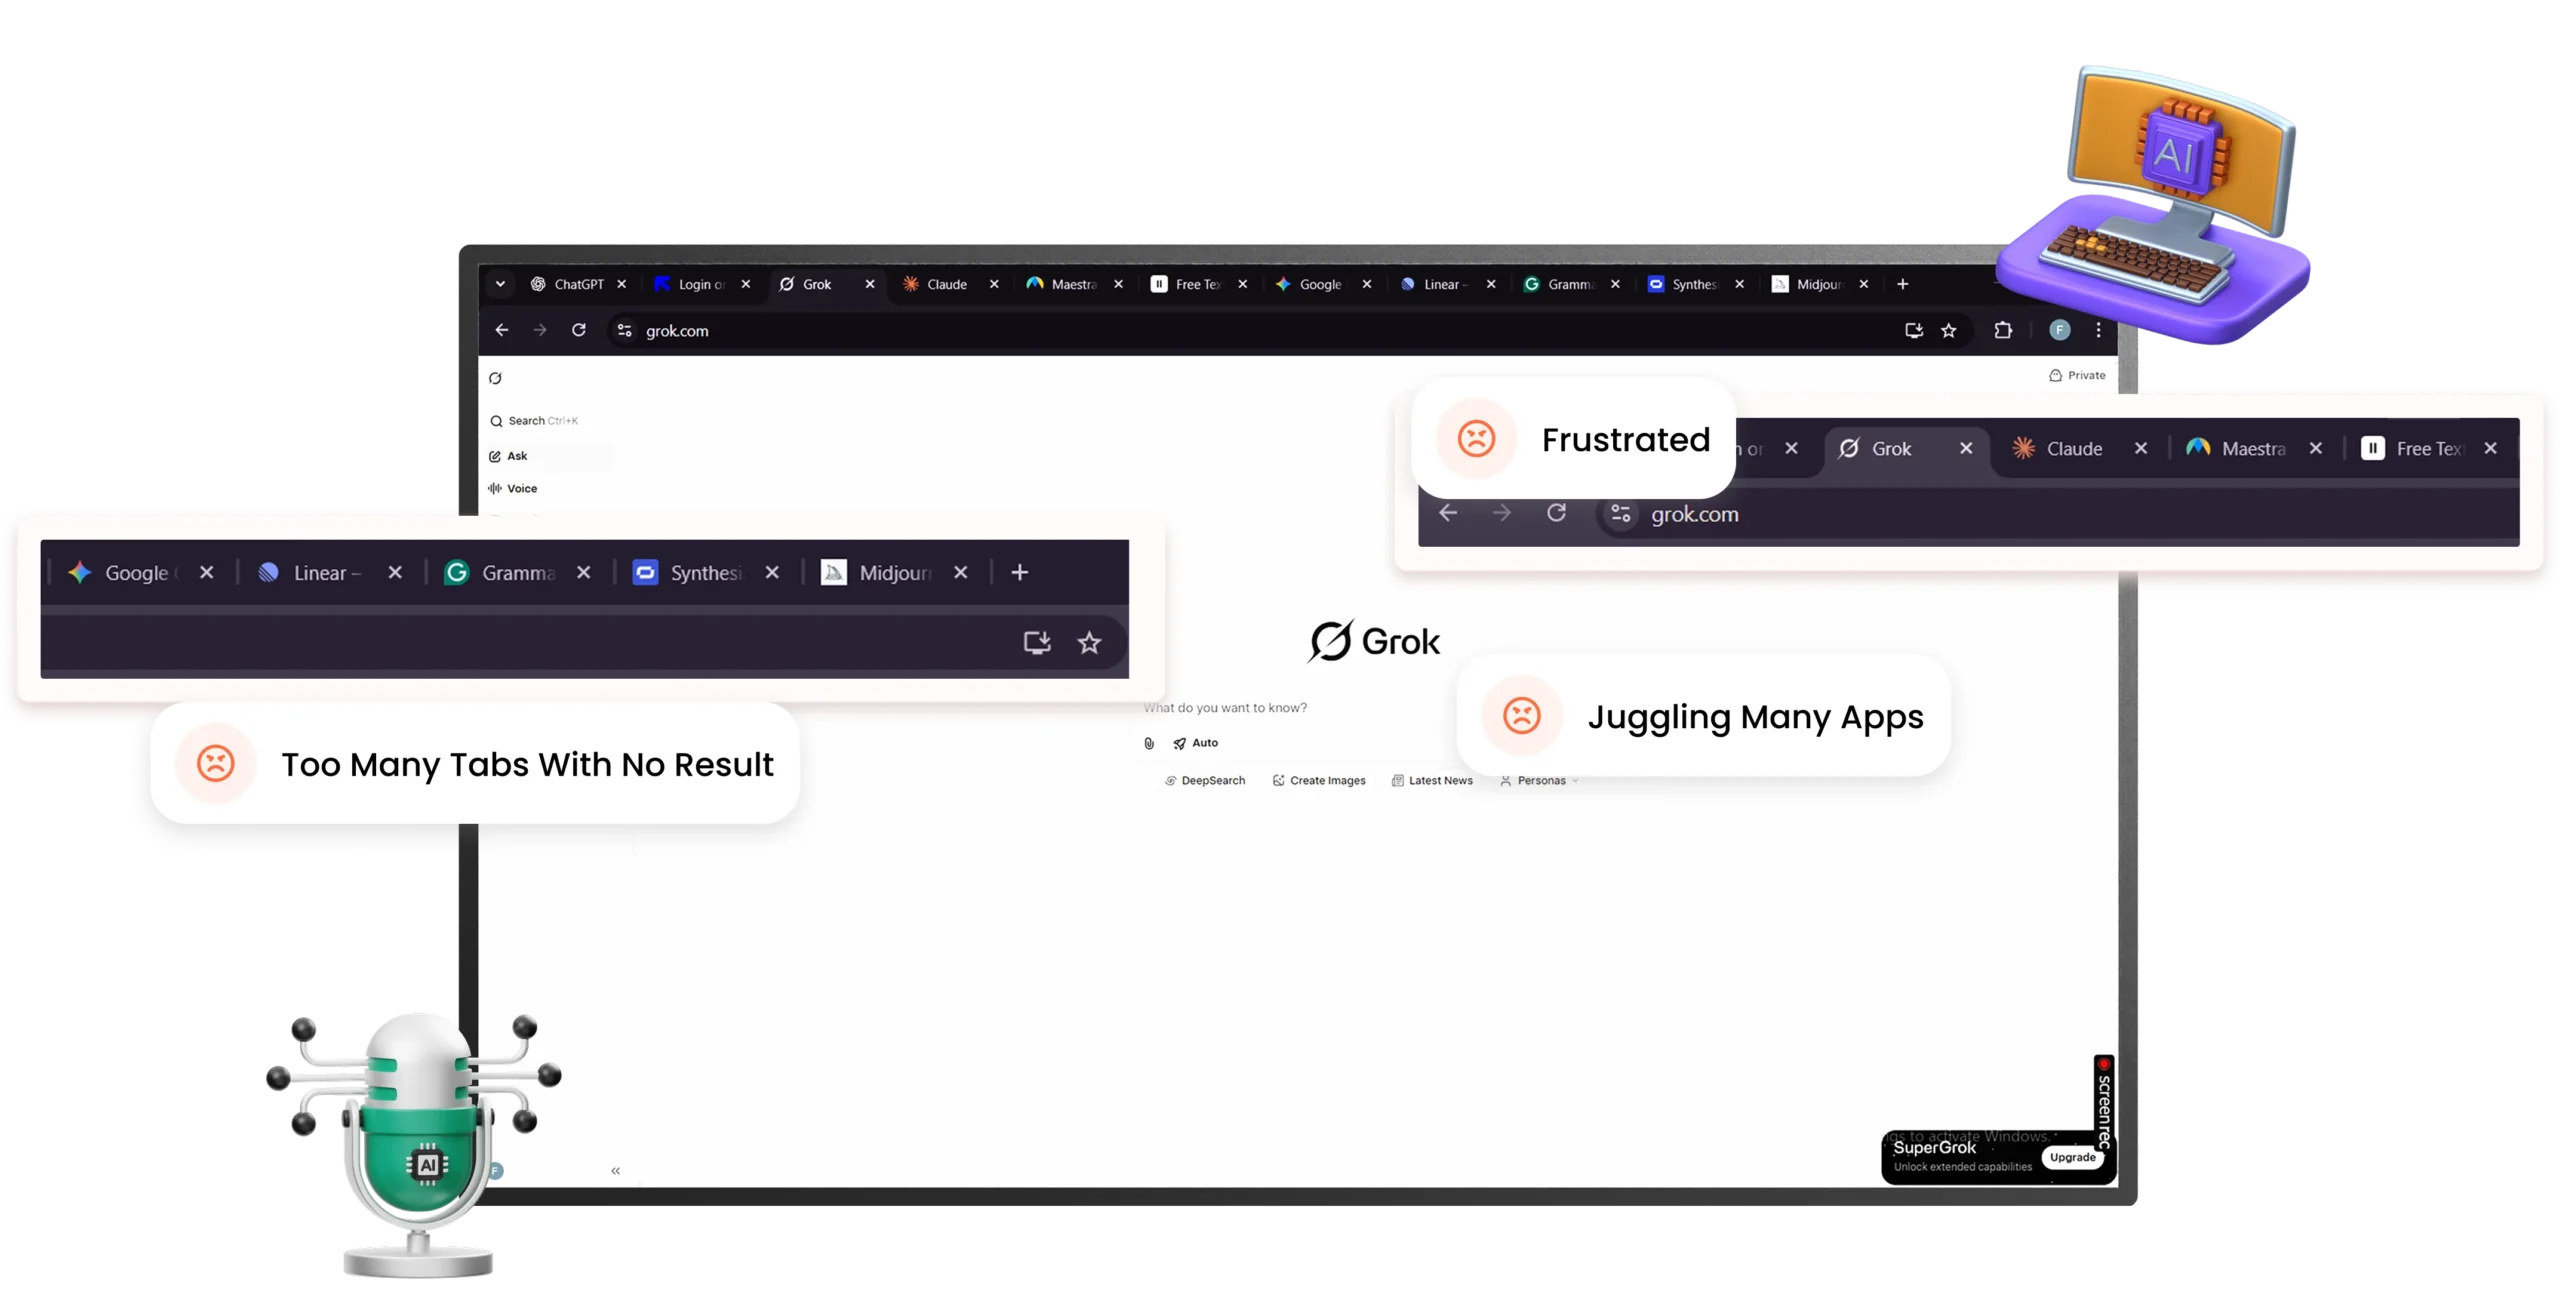Click the install app icon in address bar

pos(1913,330)
